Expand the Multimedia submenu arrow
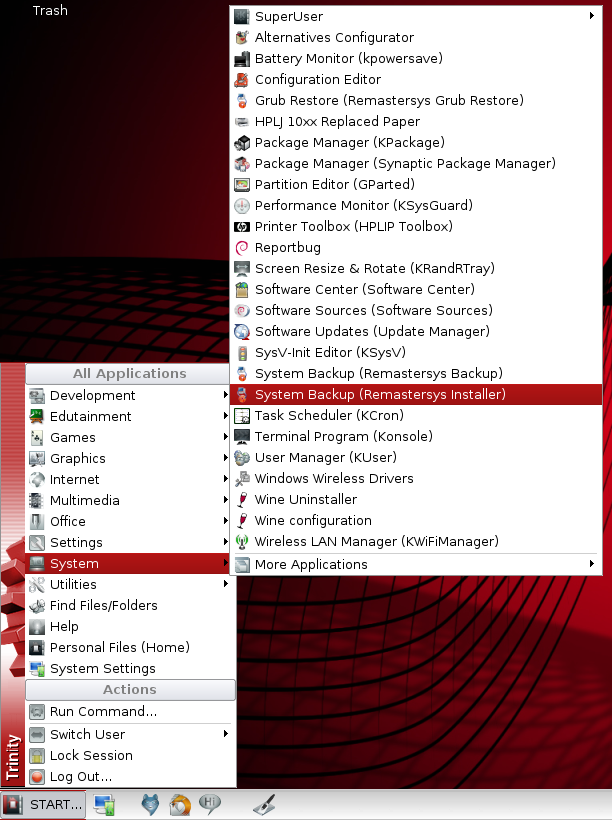 coord(225,499)
